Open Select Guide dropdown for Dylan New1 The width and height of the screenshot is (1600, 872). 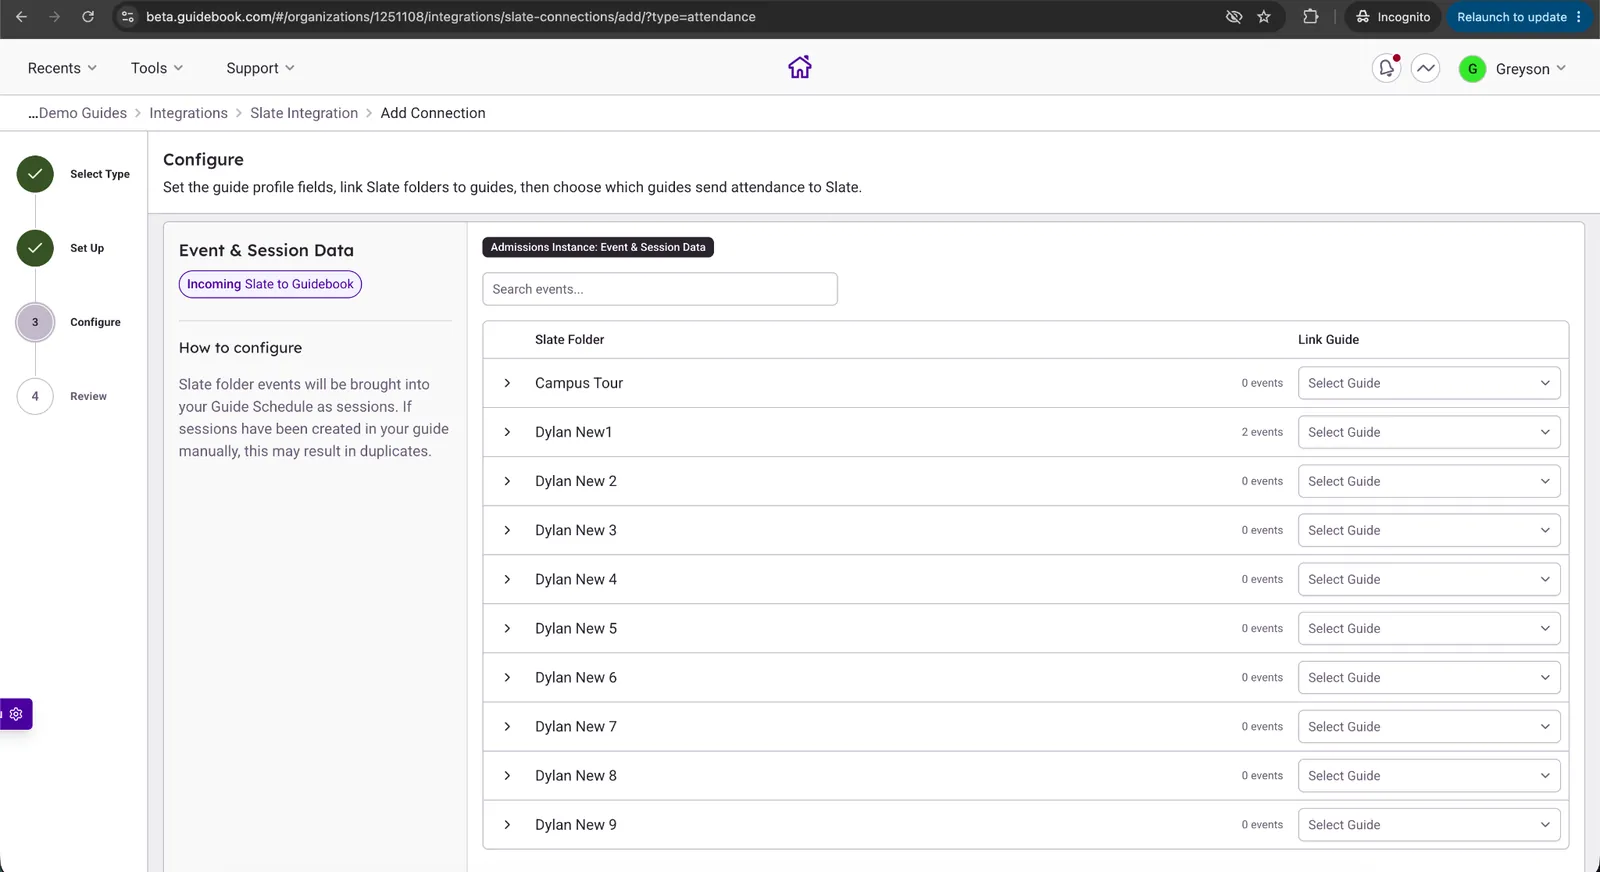coord(1429,432)
